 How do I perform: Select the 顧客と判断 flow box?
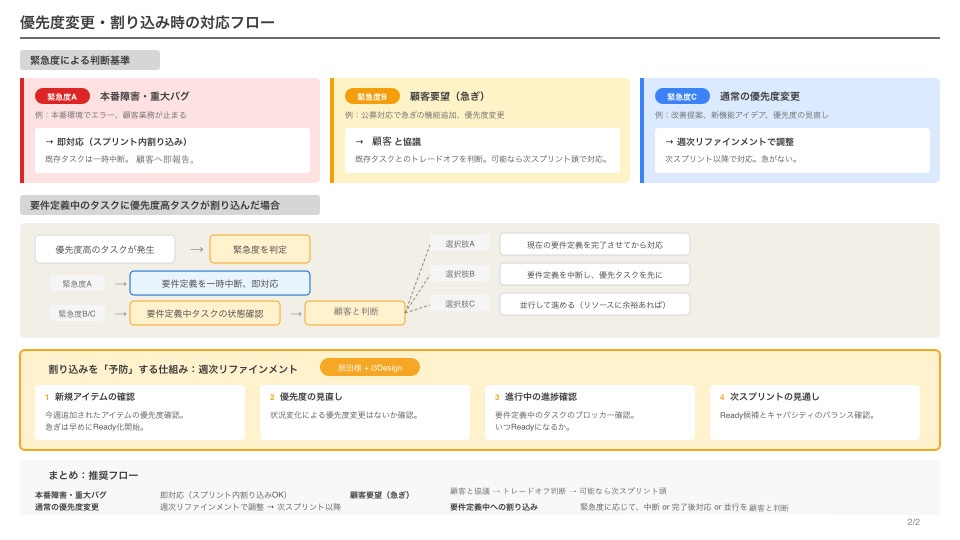point(355,312)
